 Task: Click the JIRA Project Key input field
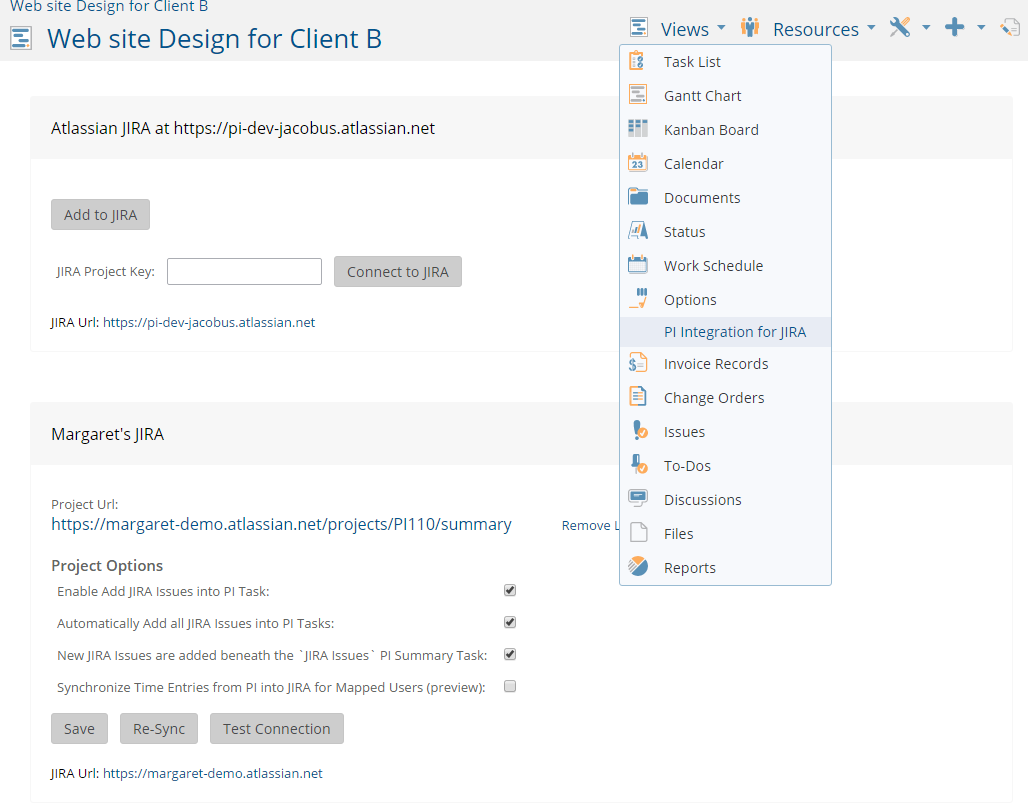[245, 271]
